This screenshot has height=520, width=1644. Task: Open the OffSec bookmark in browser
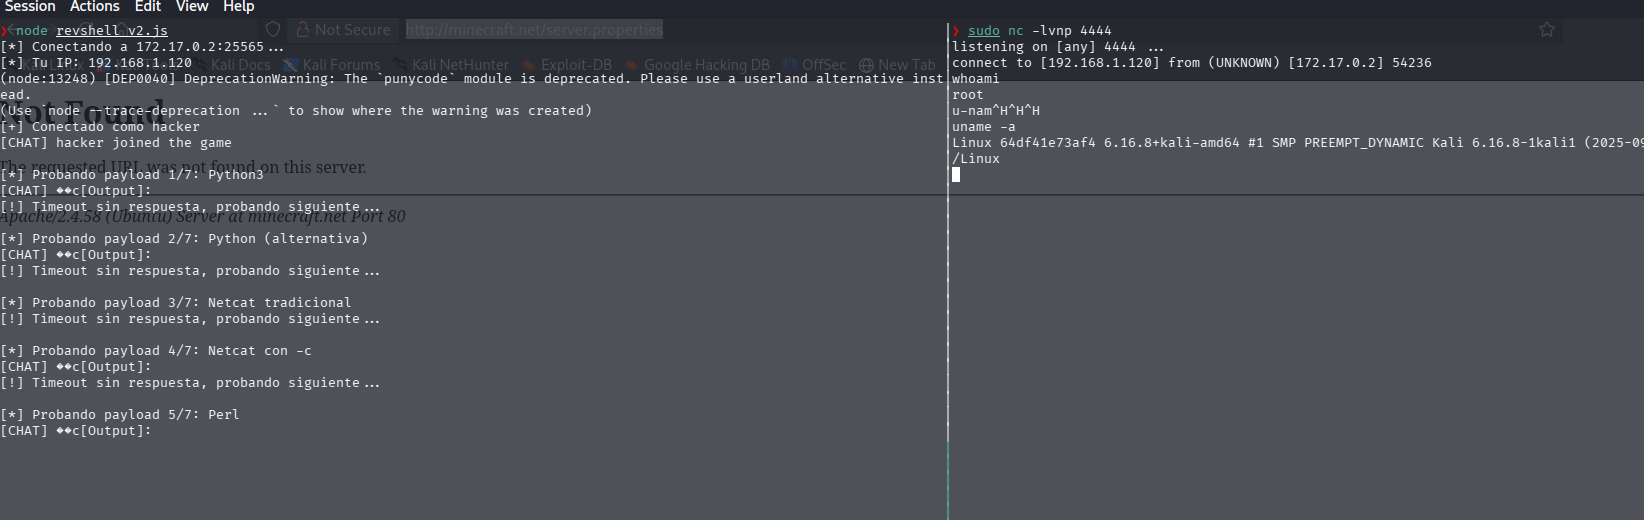815,65
